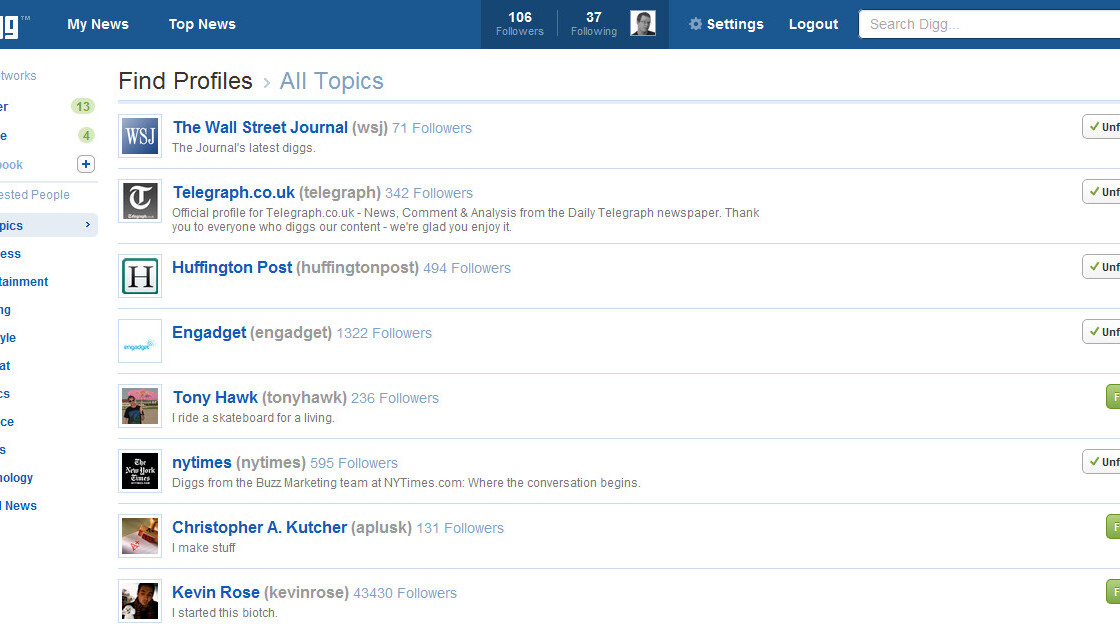
Task: Click 1322 Followers next to Engadget
Action: pos(384,333)
